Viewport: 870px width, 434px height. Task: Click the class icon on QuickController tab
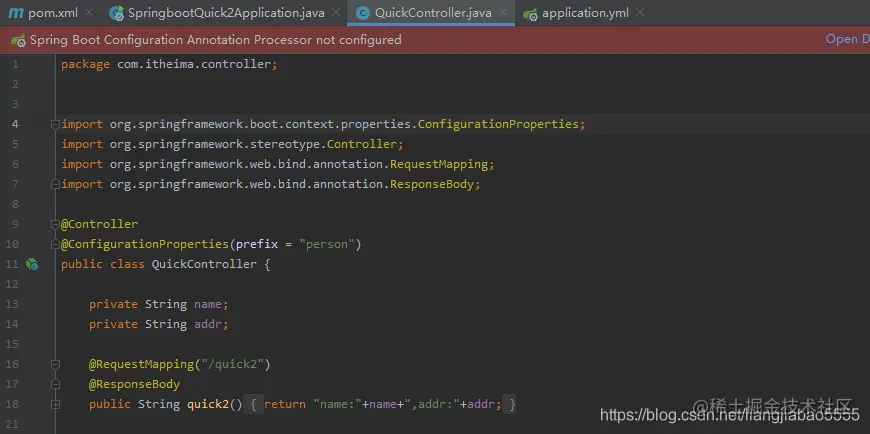point(363,13)
